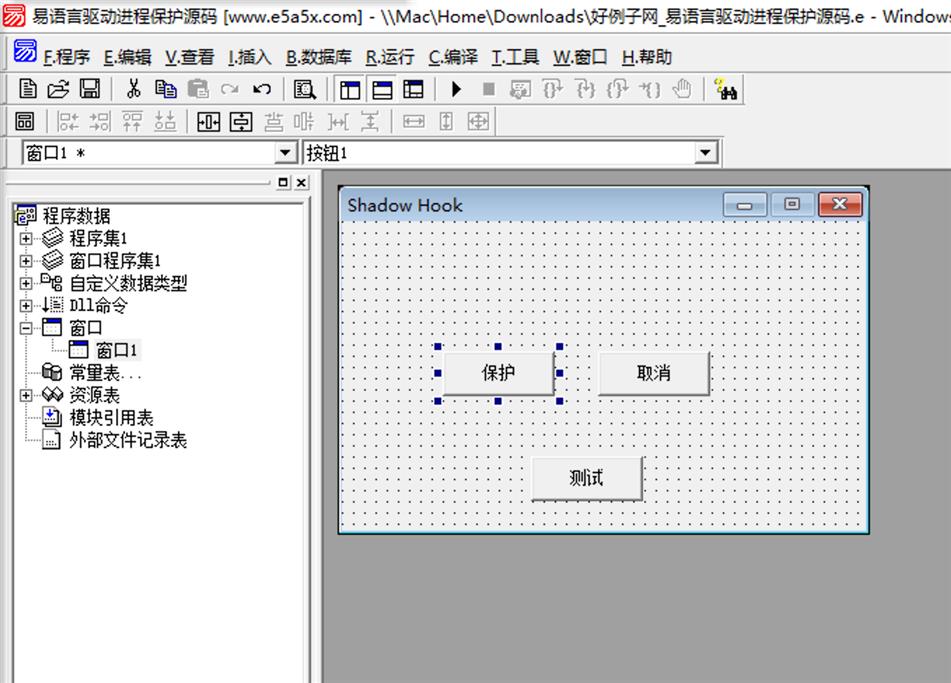Float the left panel with its square button

point(283,182)
